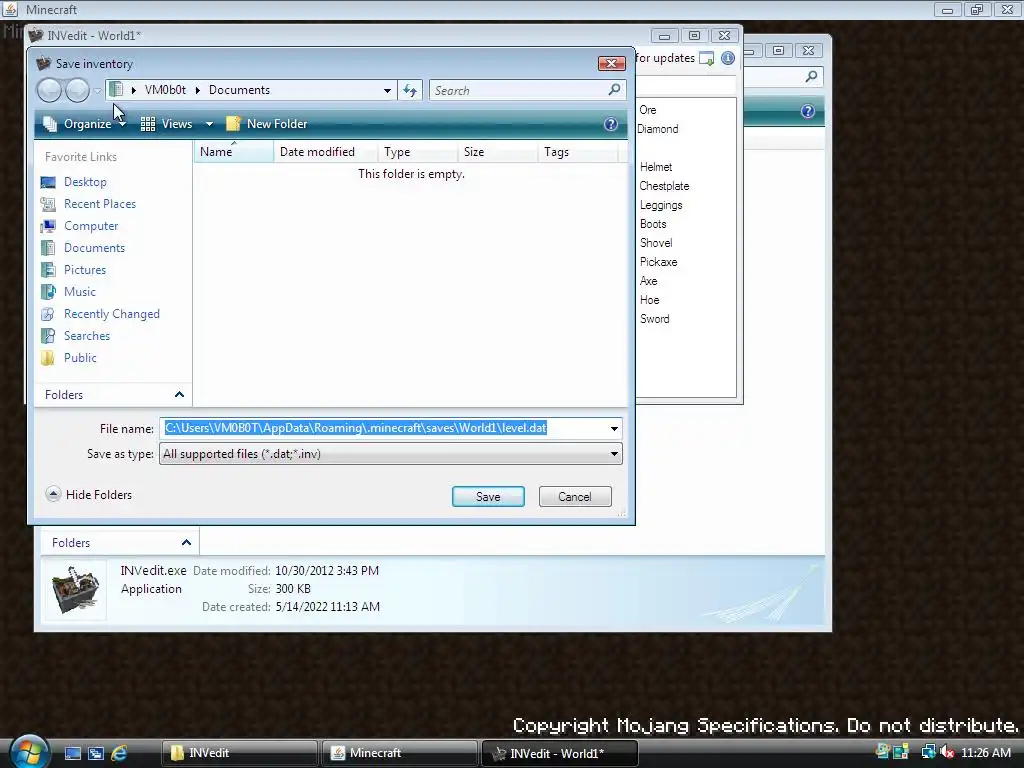Image resolution: width=1024 pixels, height=768 pixels.
Task: Click the Save button
Action: click(x=488, y=496)
